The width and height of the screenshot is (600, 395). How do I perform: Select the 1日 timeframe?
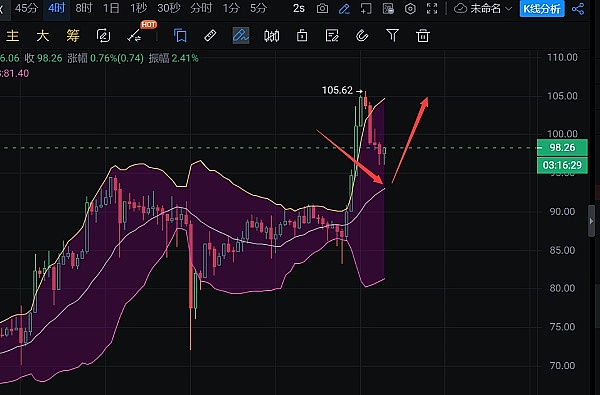[111, 8]
